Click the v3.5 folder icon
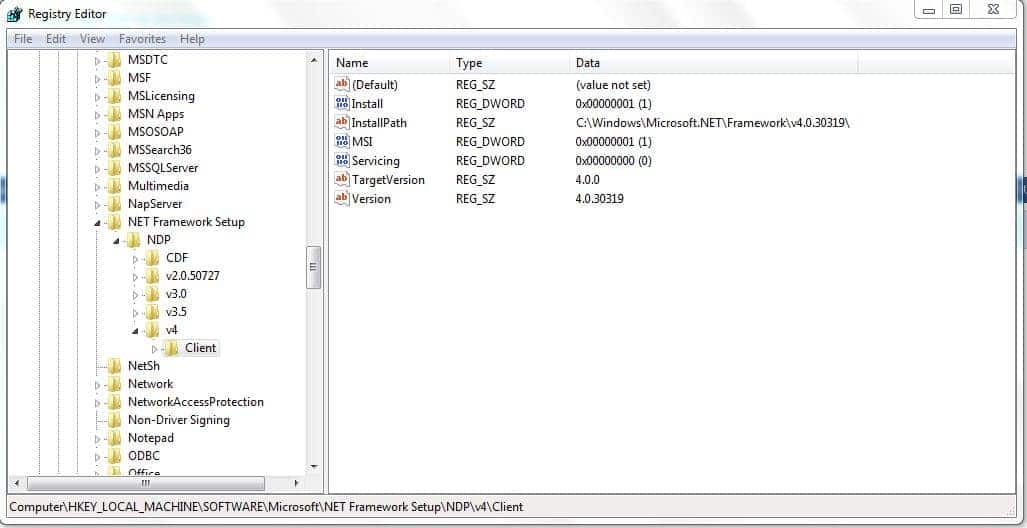Viewport: 1027px width, 528px height. coord(153,312)
